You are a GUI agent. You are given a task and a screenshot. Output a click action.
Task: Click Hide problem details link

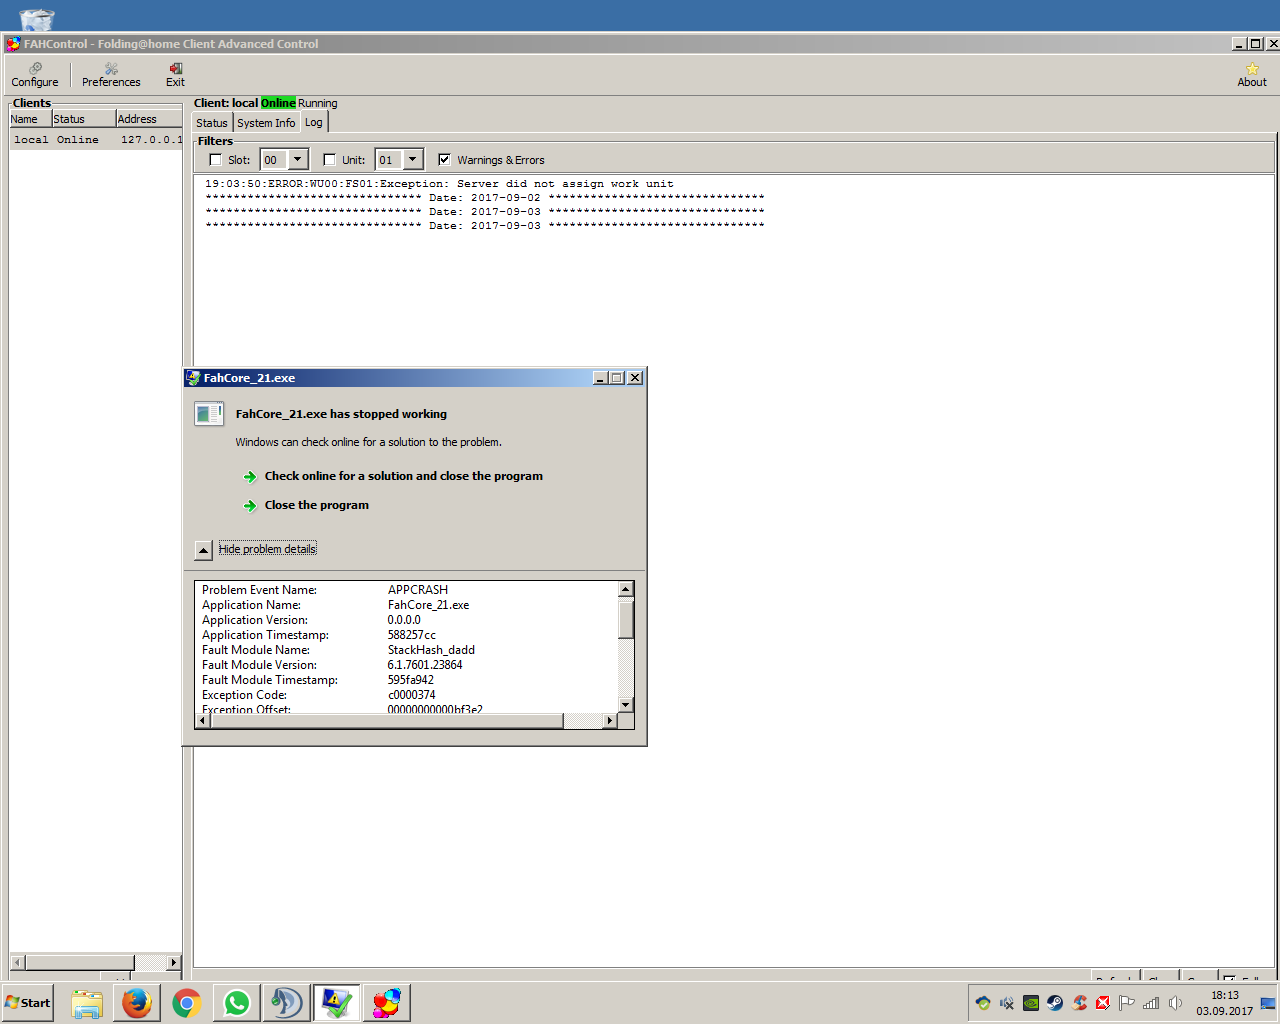point(267,549)
